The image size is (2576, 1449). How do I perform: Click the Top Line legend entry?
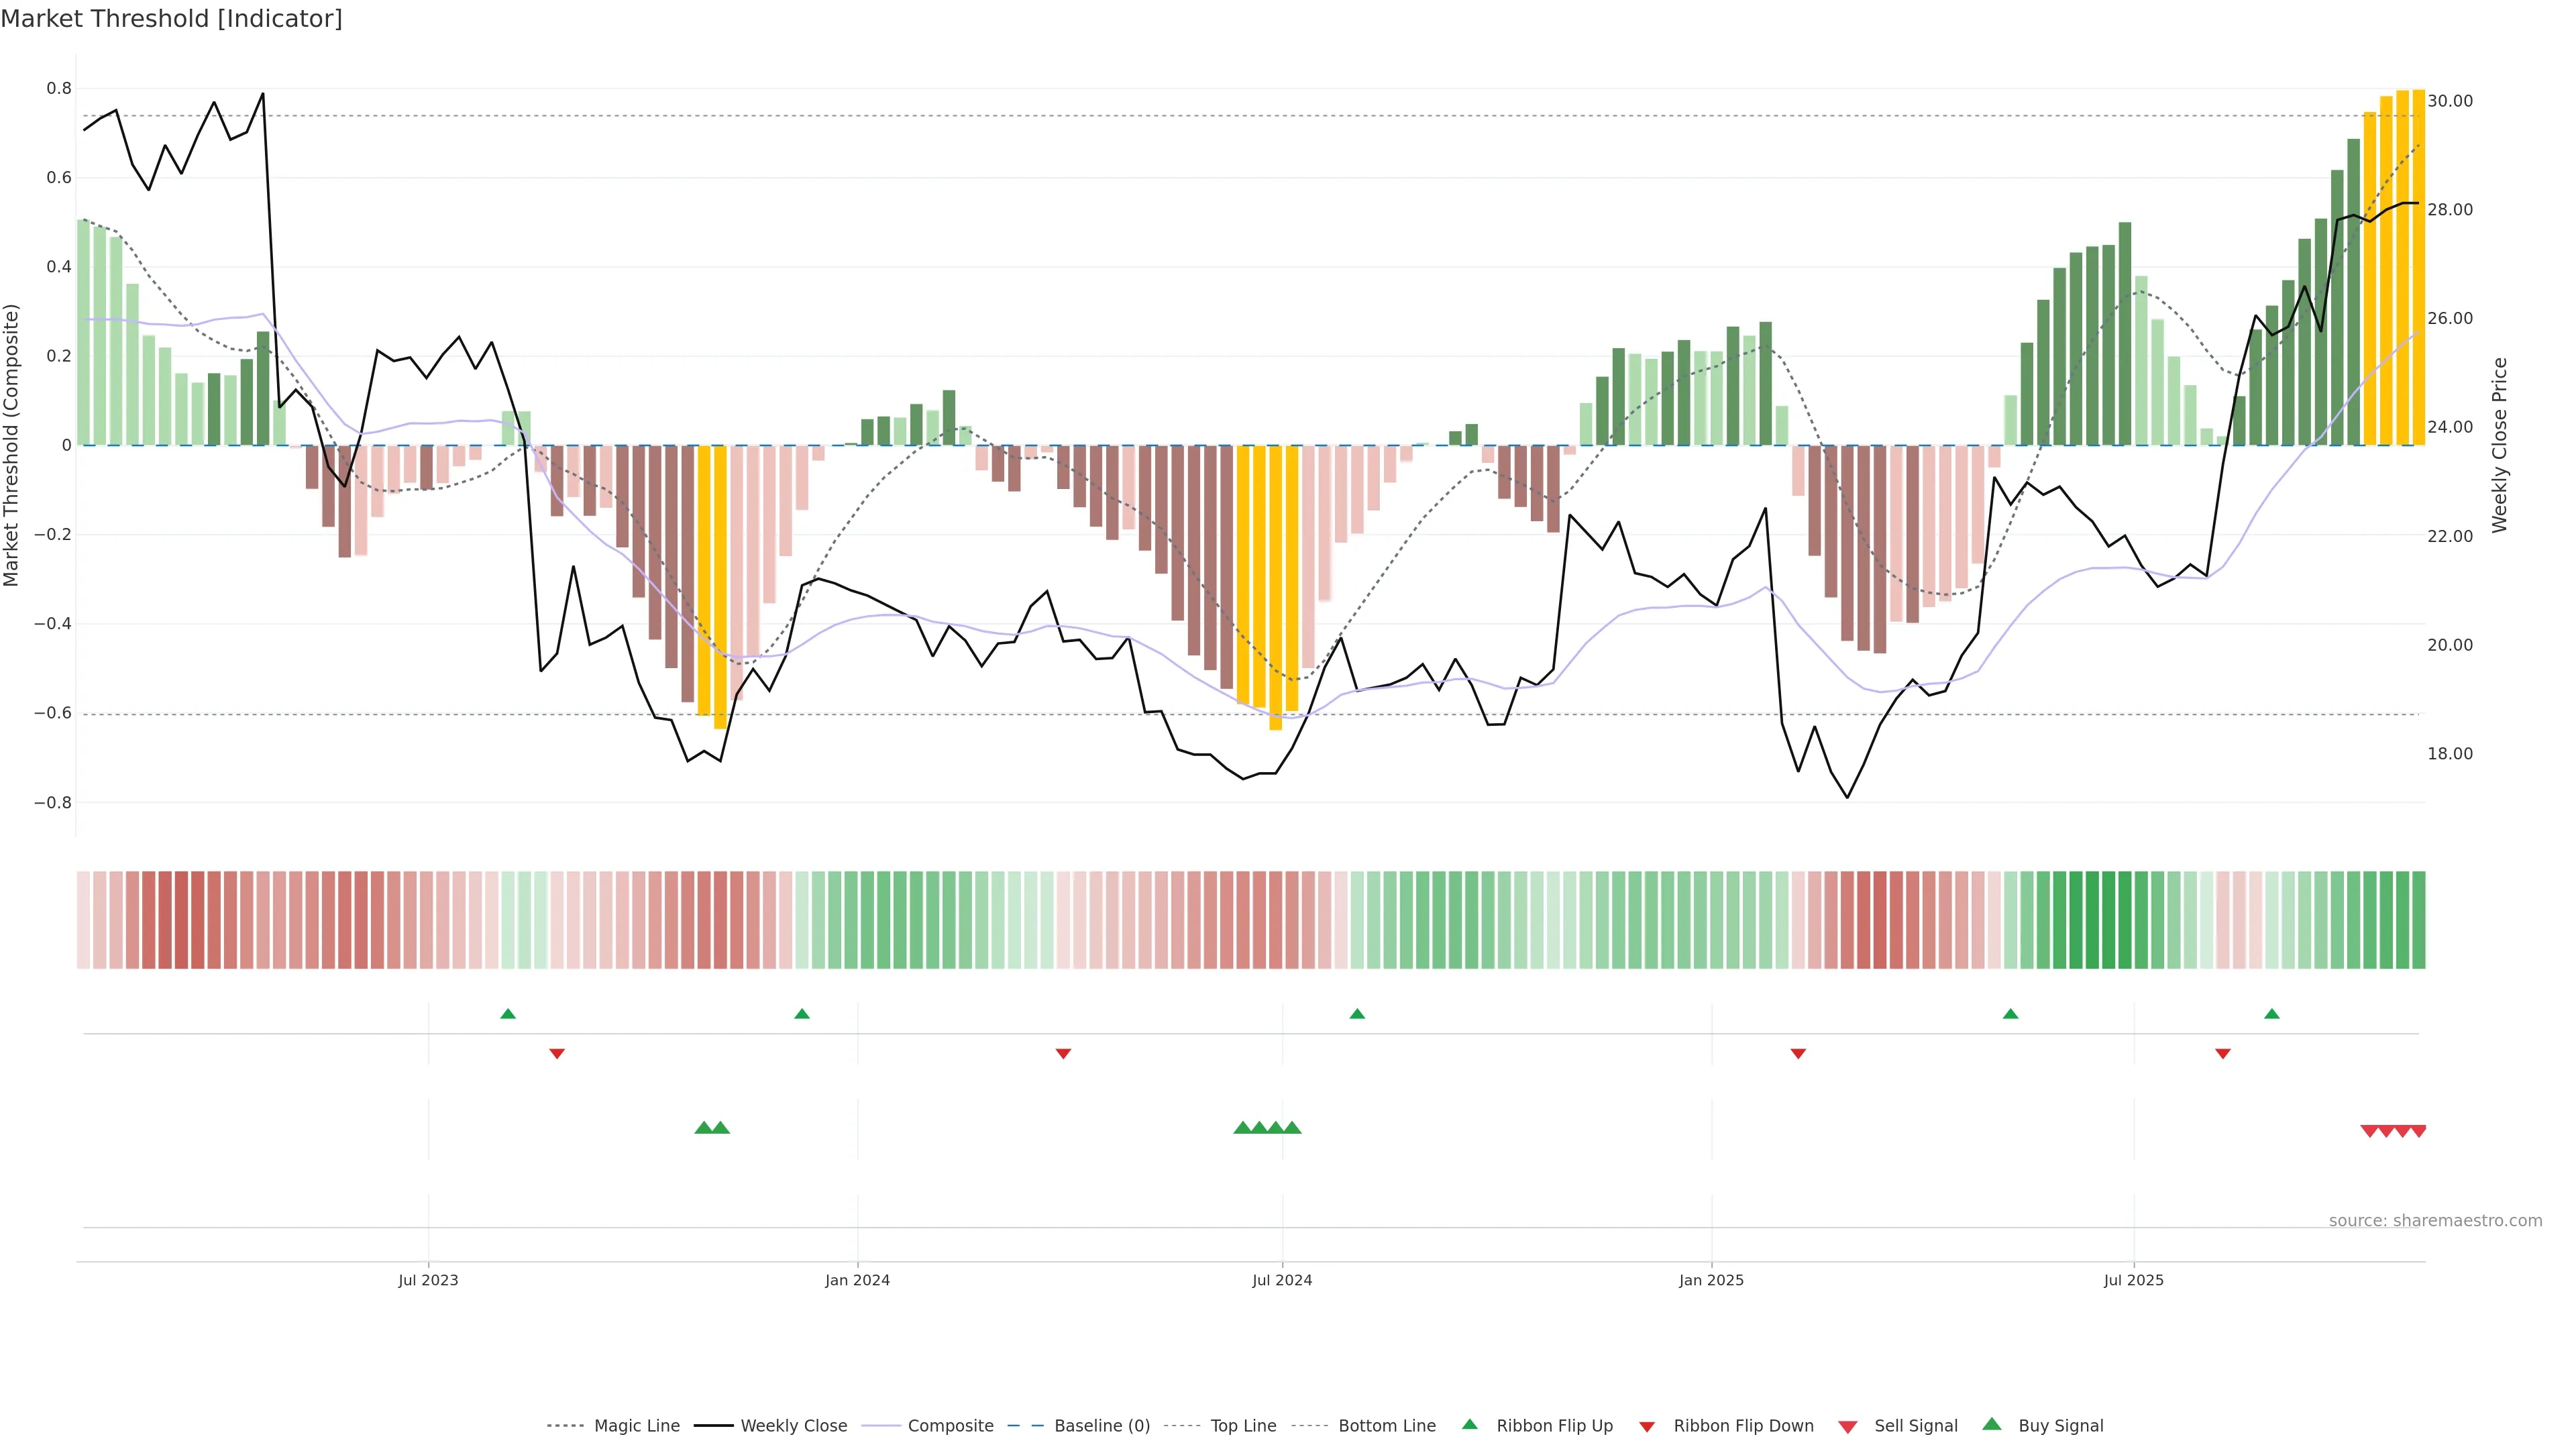pyautogui.click(x=1243, y=1426)
